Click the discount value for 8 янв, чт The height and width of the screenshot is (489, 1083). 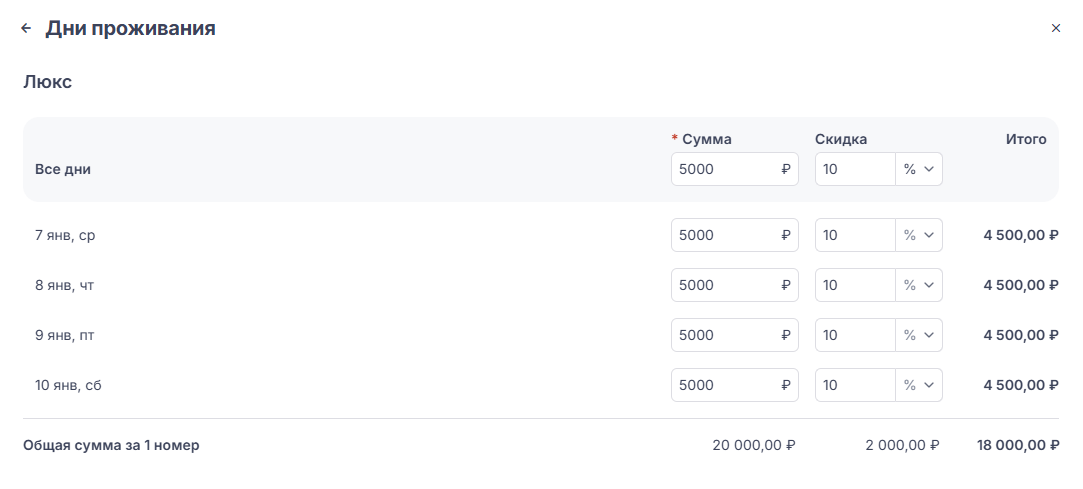coord(854,285)
